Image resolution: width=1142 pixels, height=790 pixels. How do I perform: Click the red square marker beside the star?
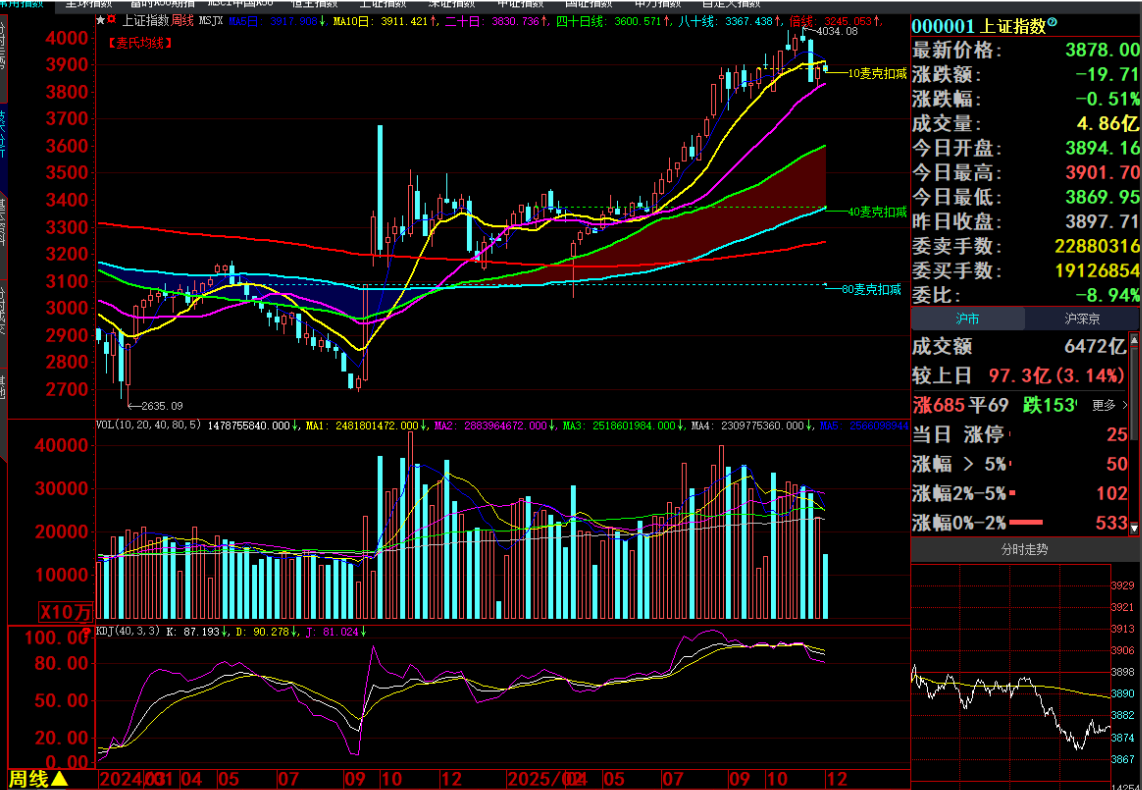[x=110, y=20]
